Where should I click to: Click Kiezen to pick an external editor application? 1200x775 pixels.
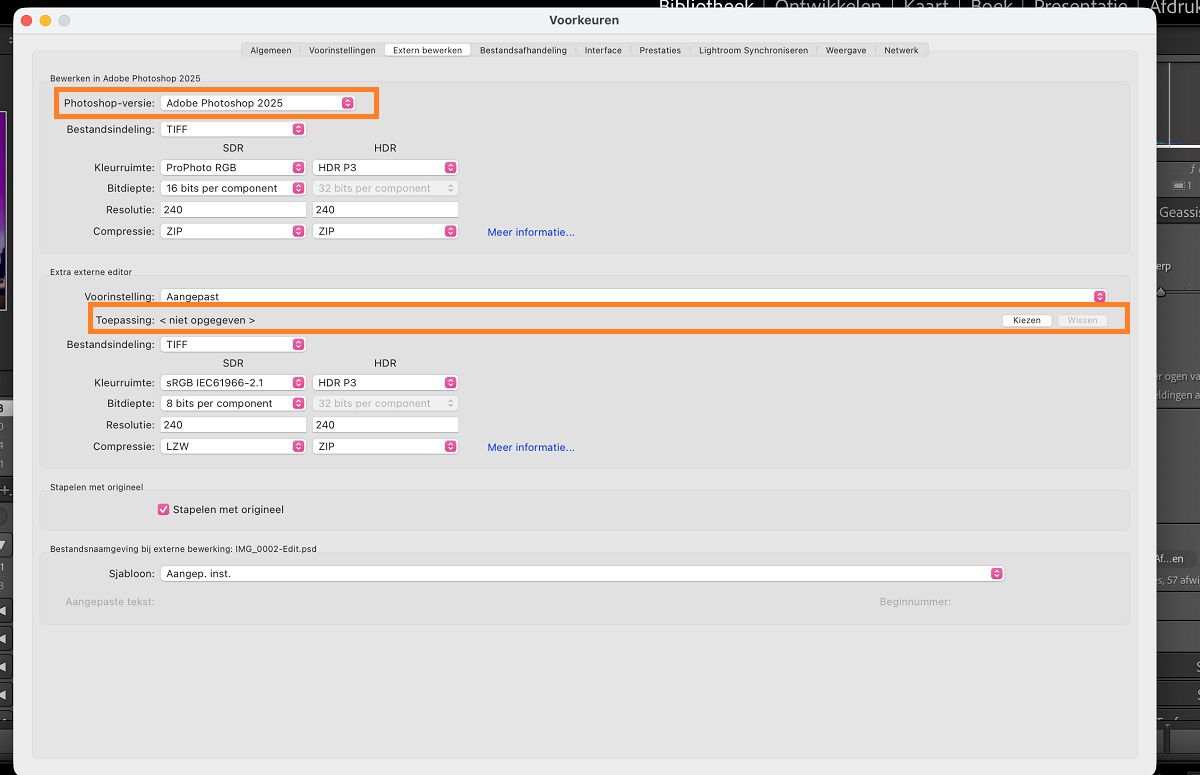(1026, 320)
